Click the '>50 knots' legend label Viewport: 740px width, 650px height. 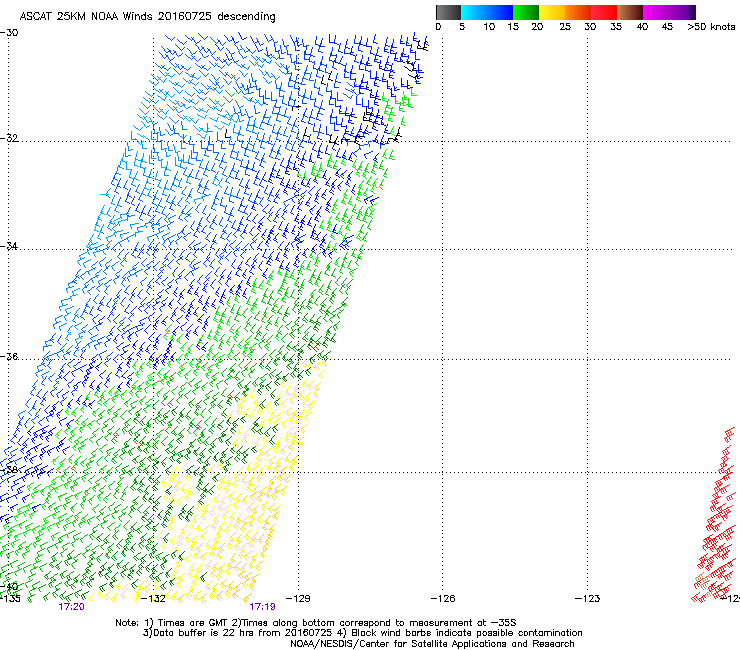(x=711, y=27)
